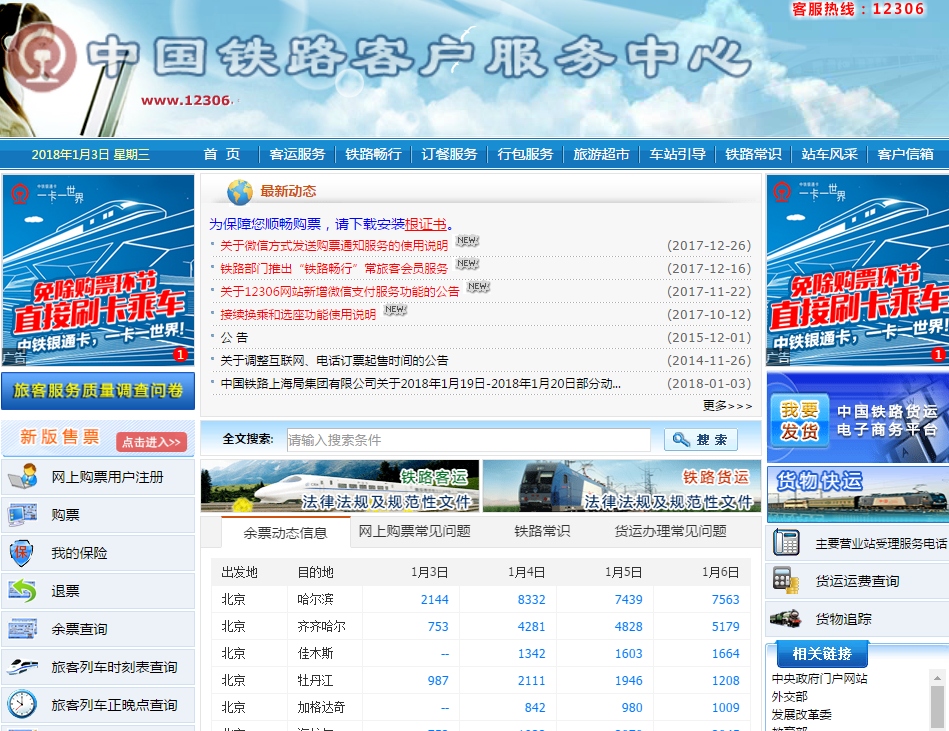Click the shield icon beside 我的保险
The height and width of the screenshot is (731, 949).
pyautogui.click(x=21, y=553)
